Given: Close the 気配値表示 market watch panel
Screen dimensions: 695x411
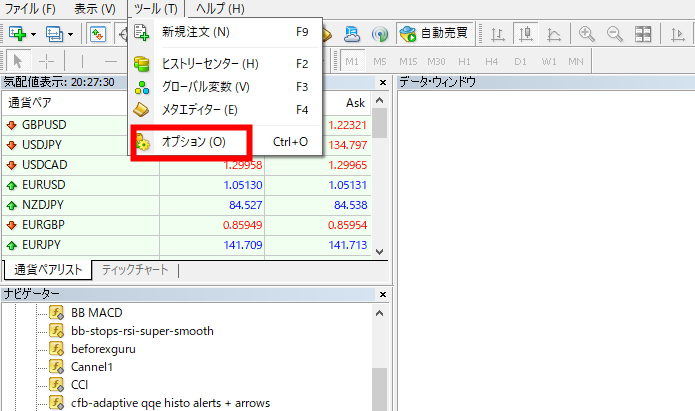Looking at the screenshot, I should [x=383, y=82].
